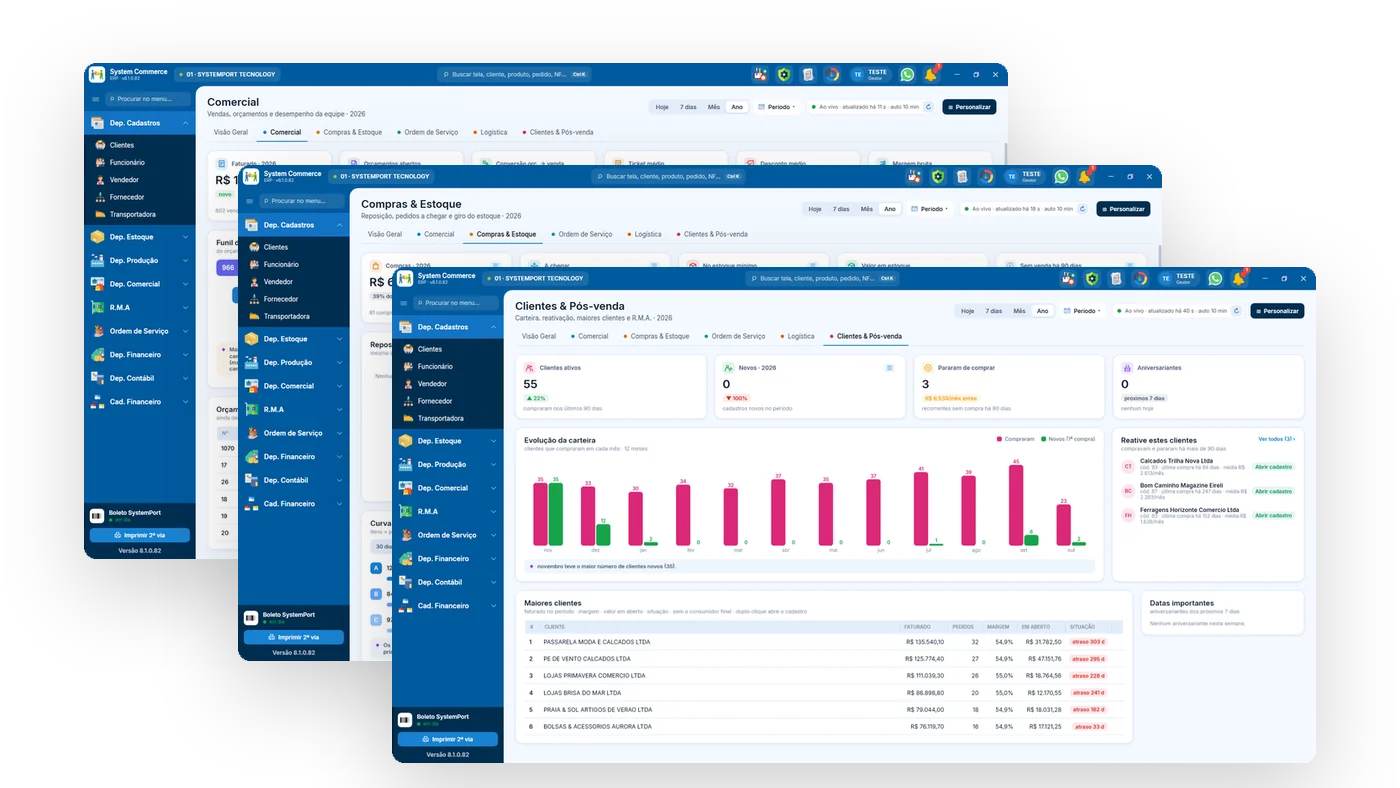
Task: Select '7 dias' period in Clientes & Pós-venda window
Action: [994, 311]
